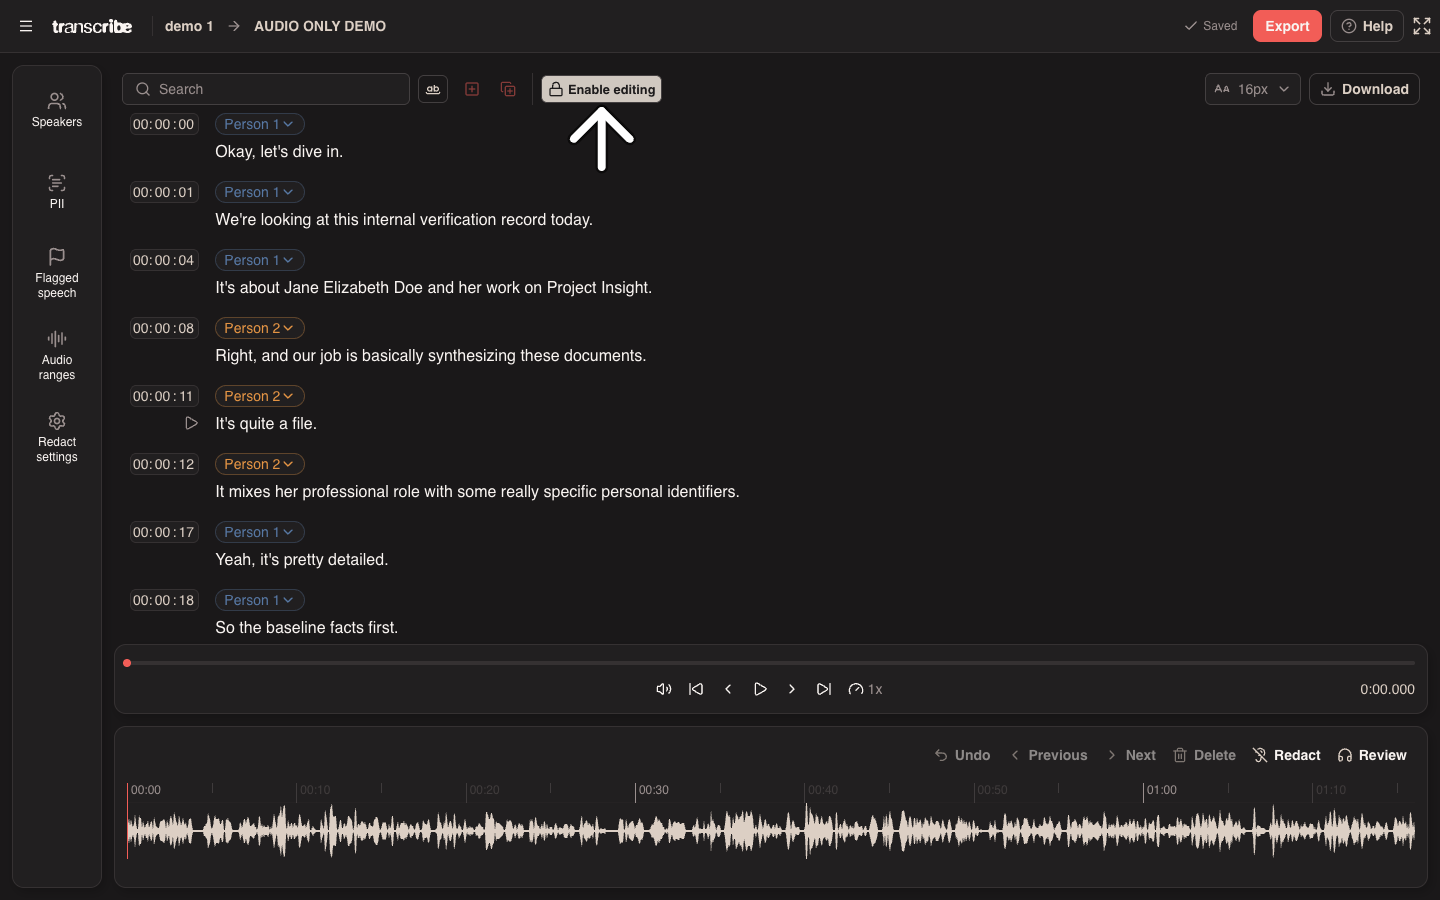Go to Previous redaction
This screenshot has height=900, width=1440.
click(1048, 755)
